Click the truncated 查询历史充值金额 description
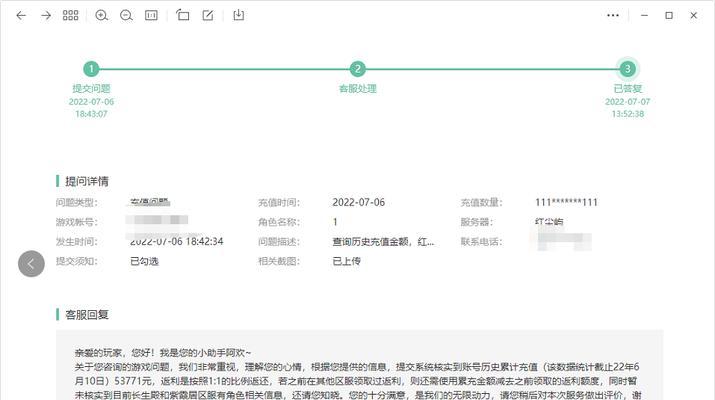Screen dimensions: 715x400 pos(383,242)
